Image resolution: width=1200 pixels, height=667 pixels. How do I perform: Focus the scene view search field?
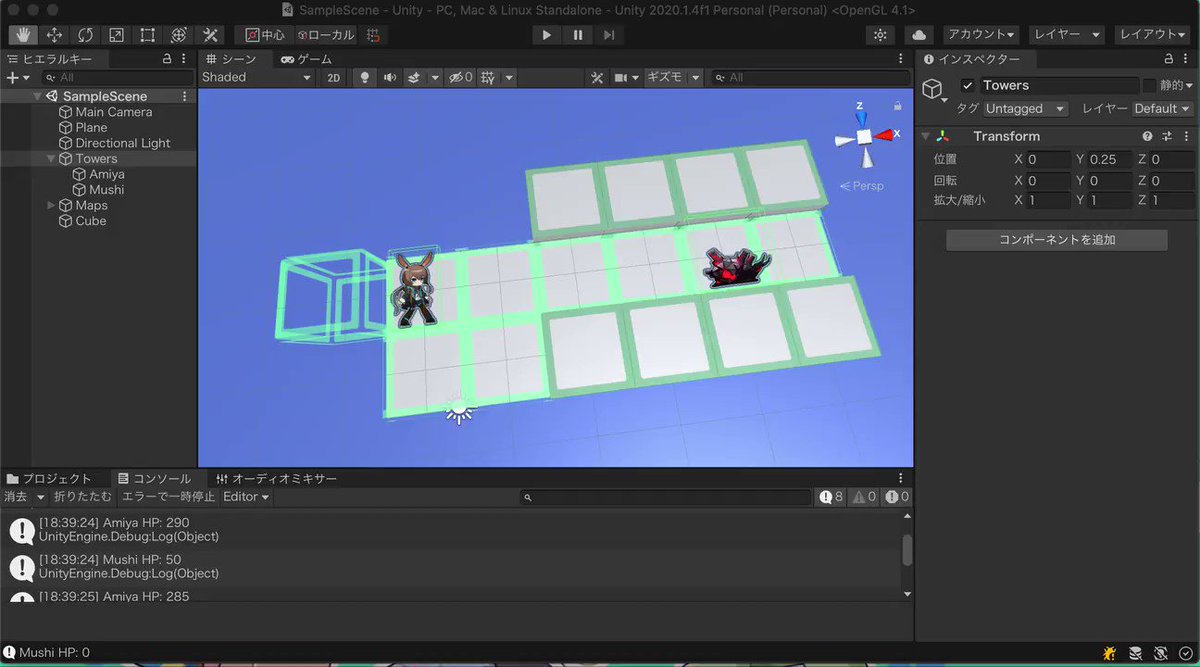[809, 77]
